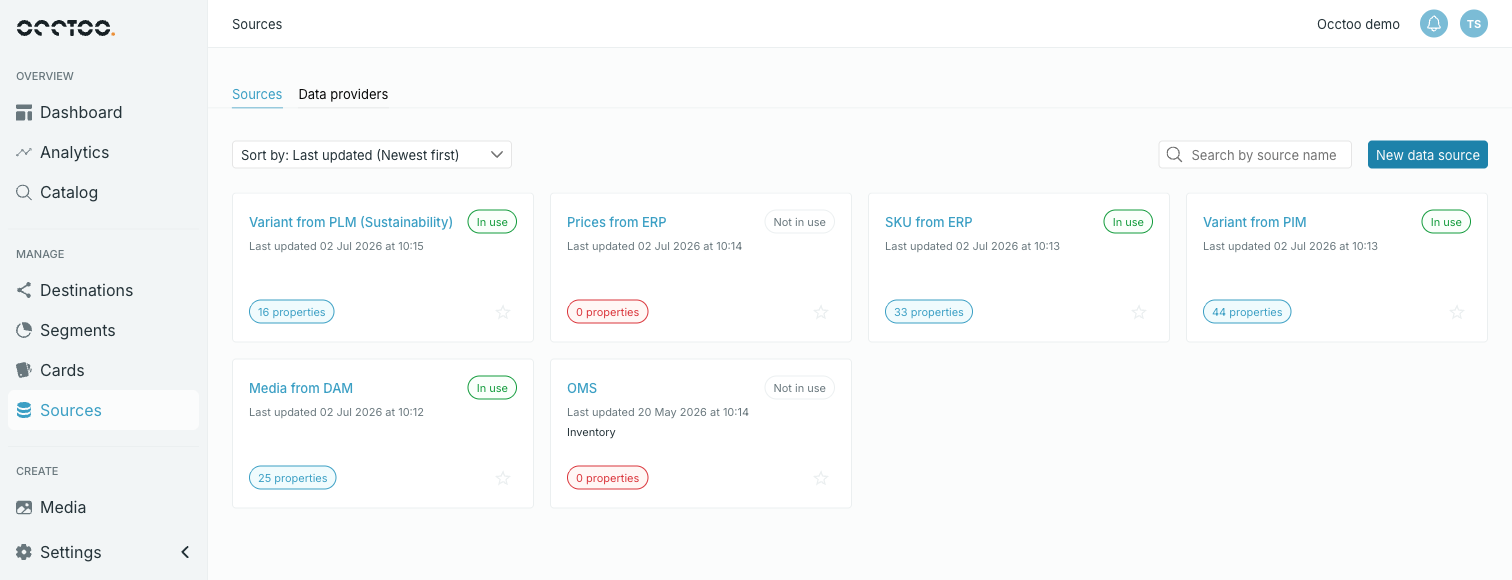Viewport: 1512px width, 580px height.
Task: Open the SKU from ERP source
Action: [x=929, y=222]
